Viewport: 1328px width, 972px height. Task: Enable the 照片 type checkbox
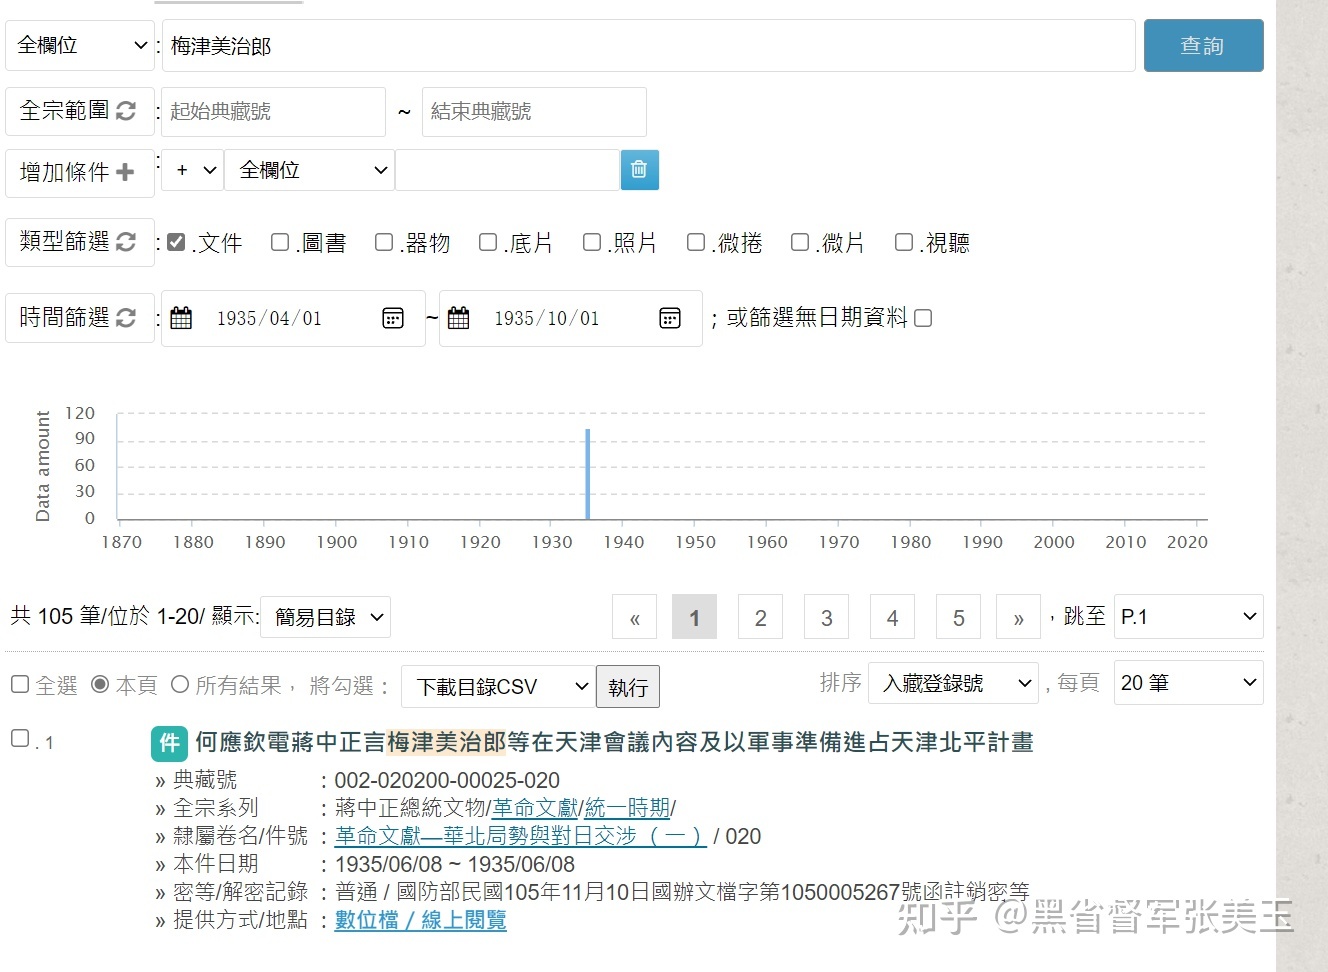click(592, 242)
